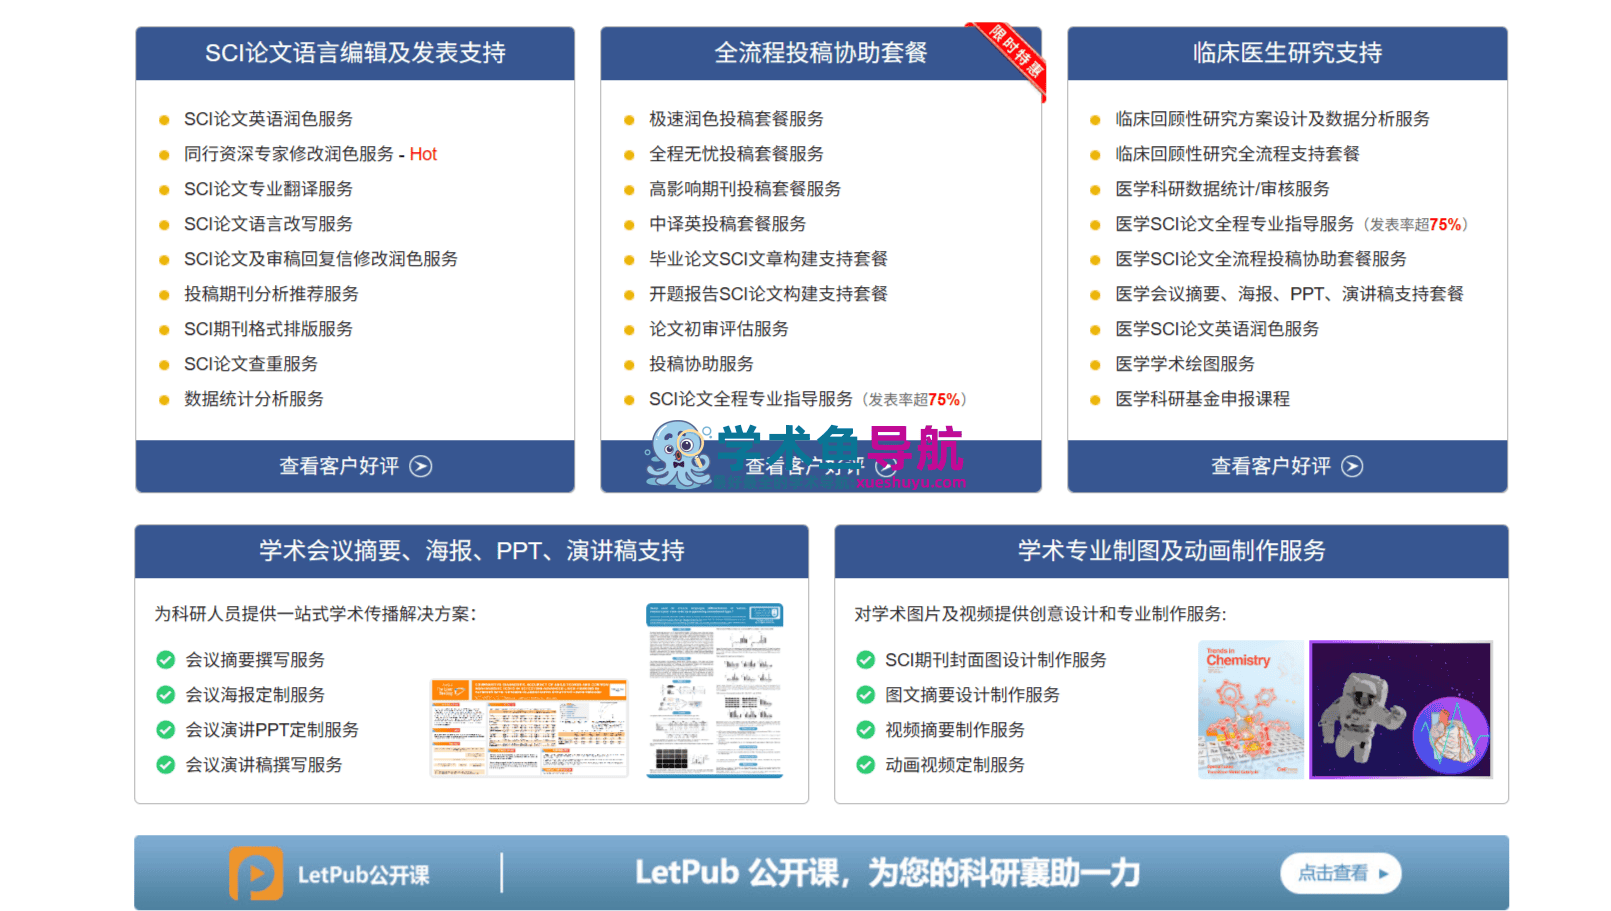The image size is (1611, 911).
Task: Open 极速润色投稿套餐服务 link
Action: 736,119
